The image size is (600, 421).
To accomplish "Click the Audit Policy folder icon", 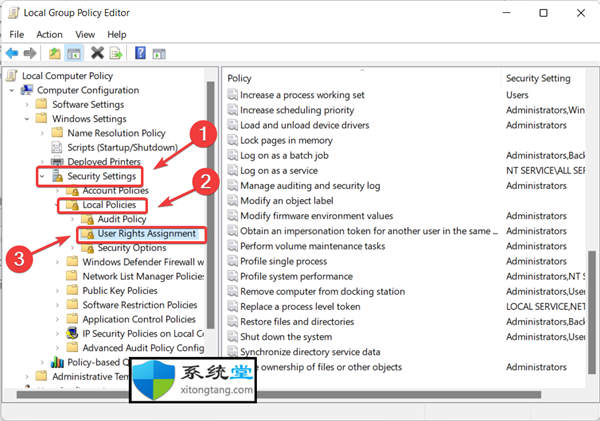I will [x=88, y=219].
